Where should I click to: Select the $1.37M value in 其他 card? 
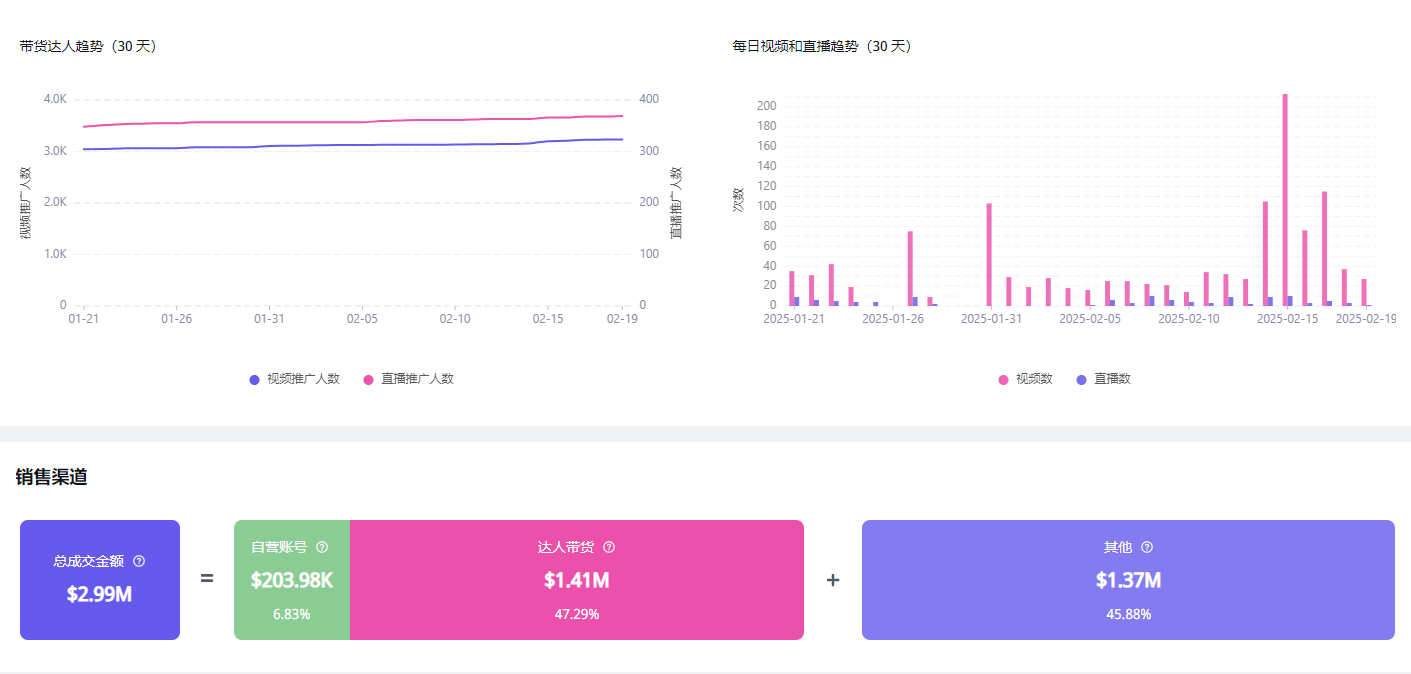[1128, 580]
